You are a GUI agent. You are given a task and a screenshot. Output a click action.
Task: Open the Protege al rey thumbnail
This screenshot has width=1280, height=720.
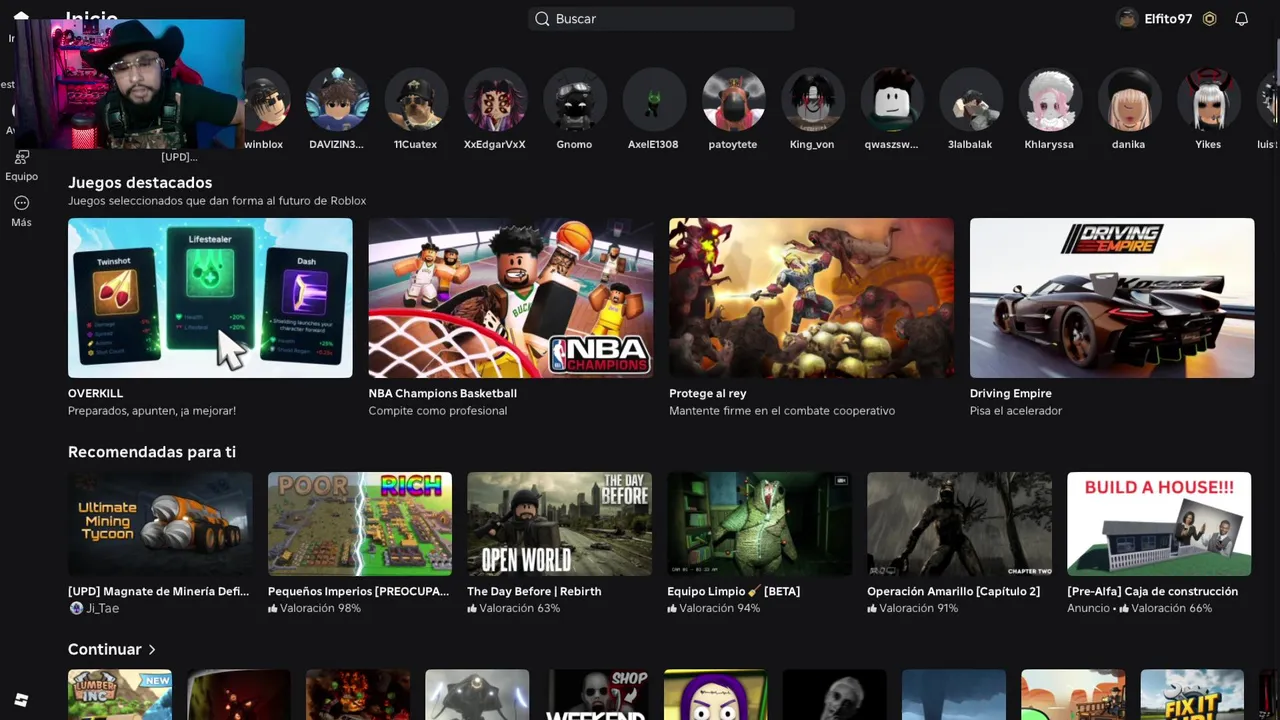pyautogui.click(x=811, y=298)
